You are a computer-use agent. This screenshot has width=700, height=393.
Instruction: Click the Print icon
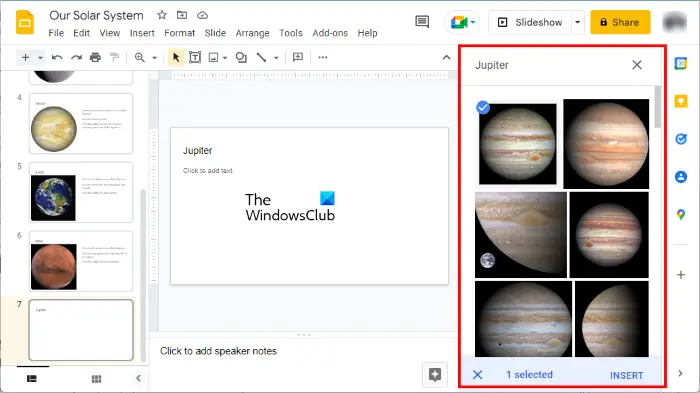pyautogui.click(x=95, y=57)
